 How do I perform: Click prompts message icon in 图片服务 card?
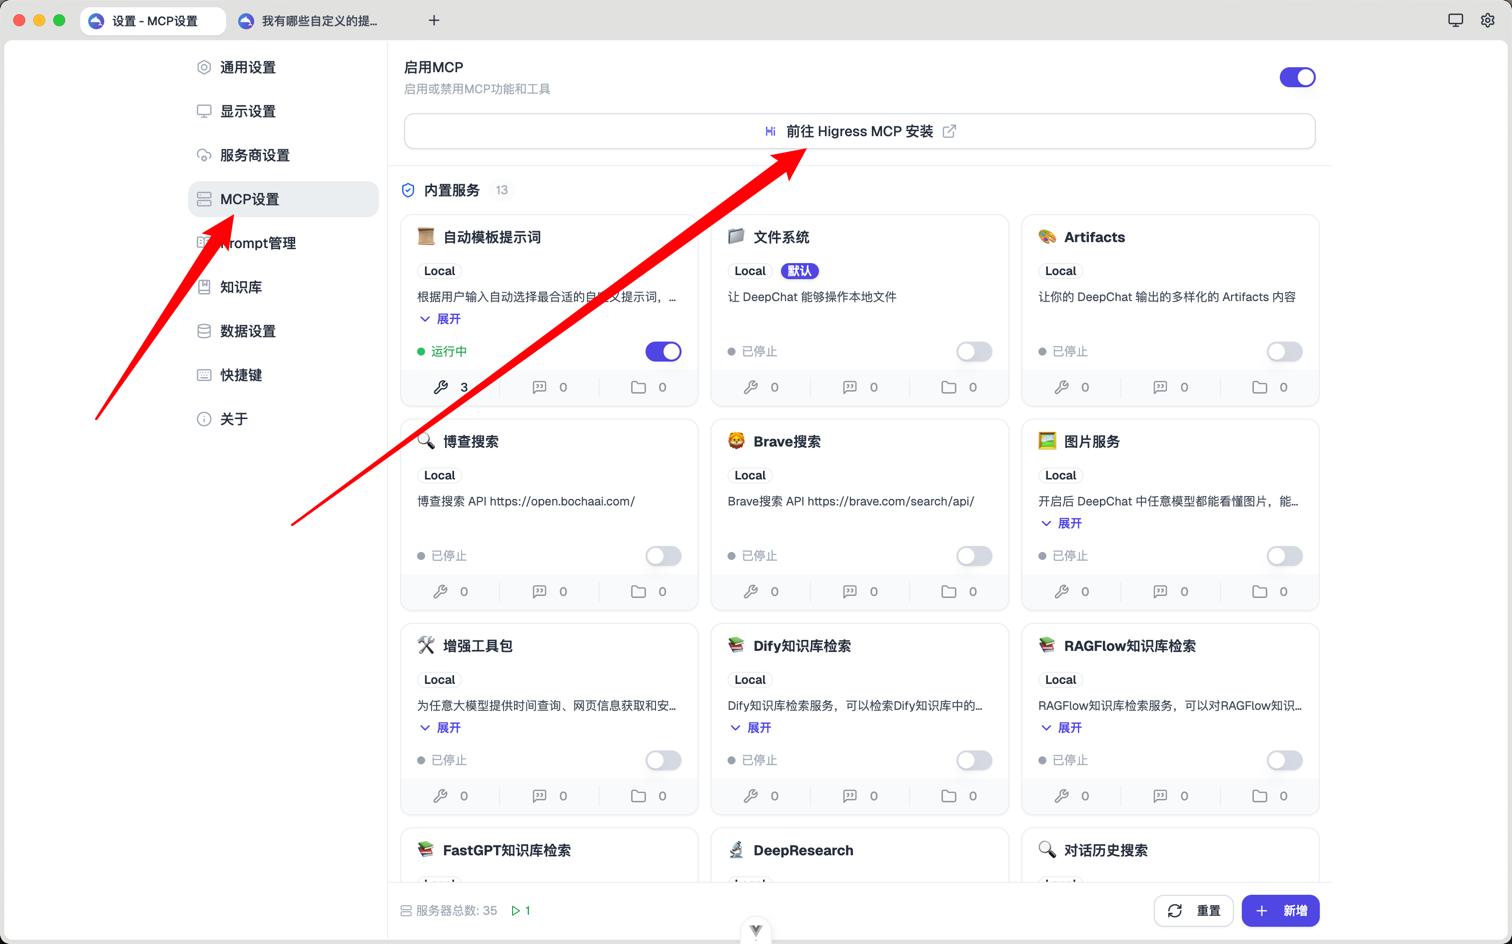[x=1160, y=592]
